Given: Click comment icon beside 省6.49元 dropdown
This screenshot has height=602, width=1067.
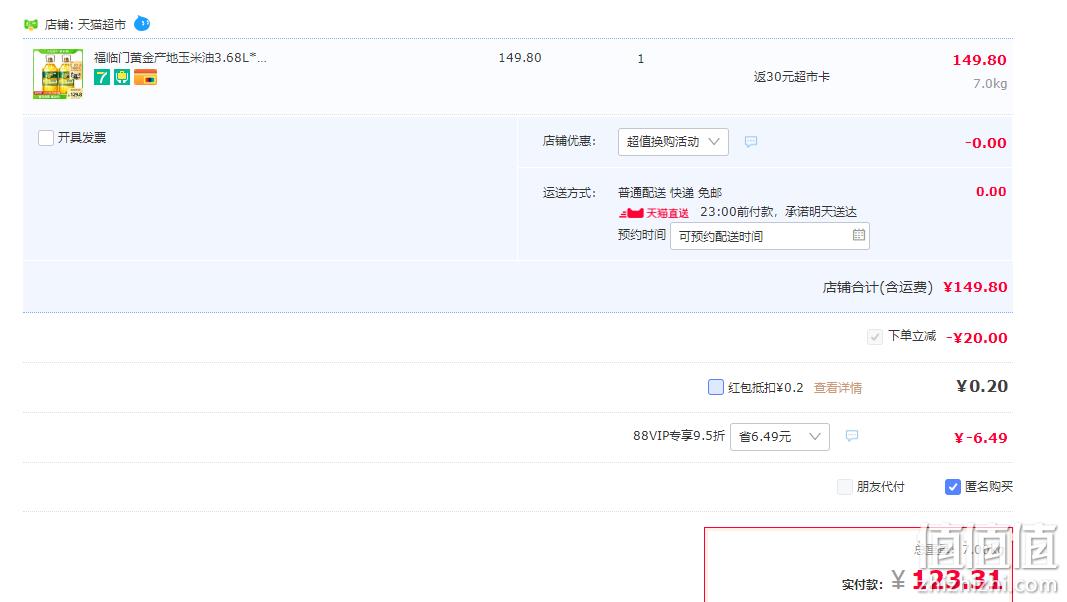Looking at the screenshot, I should (x=851, y=435).
